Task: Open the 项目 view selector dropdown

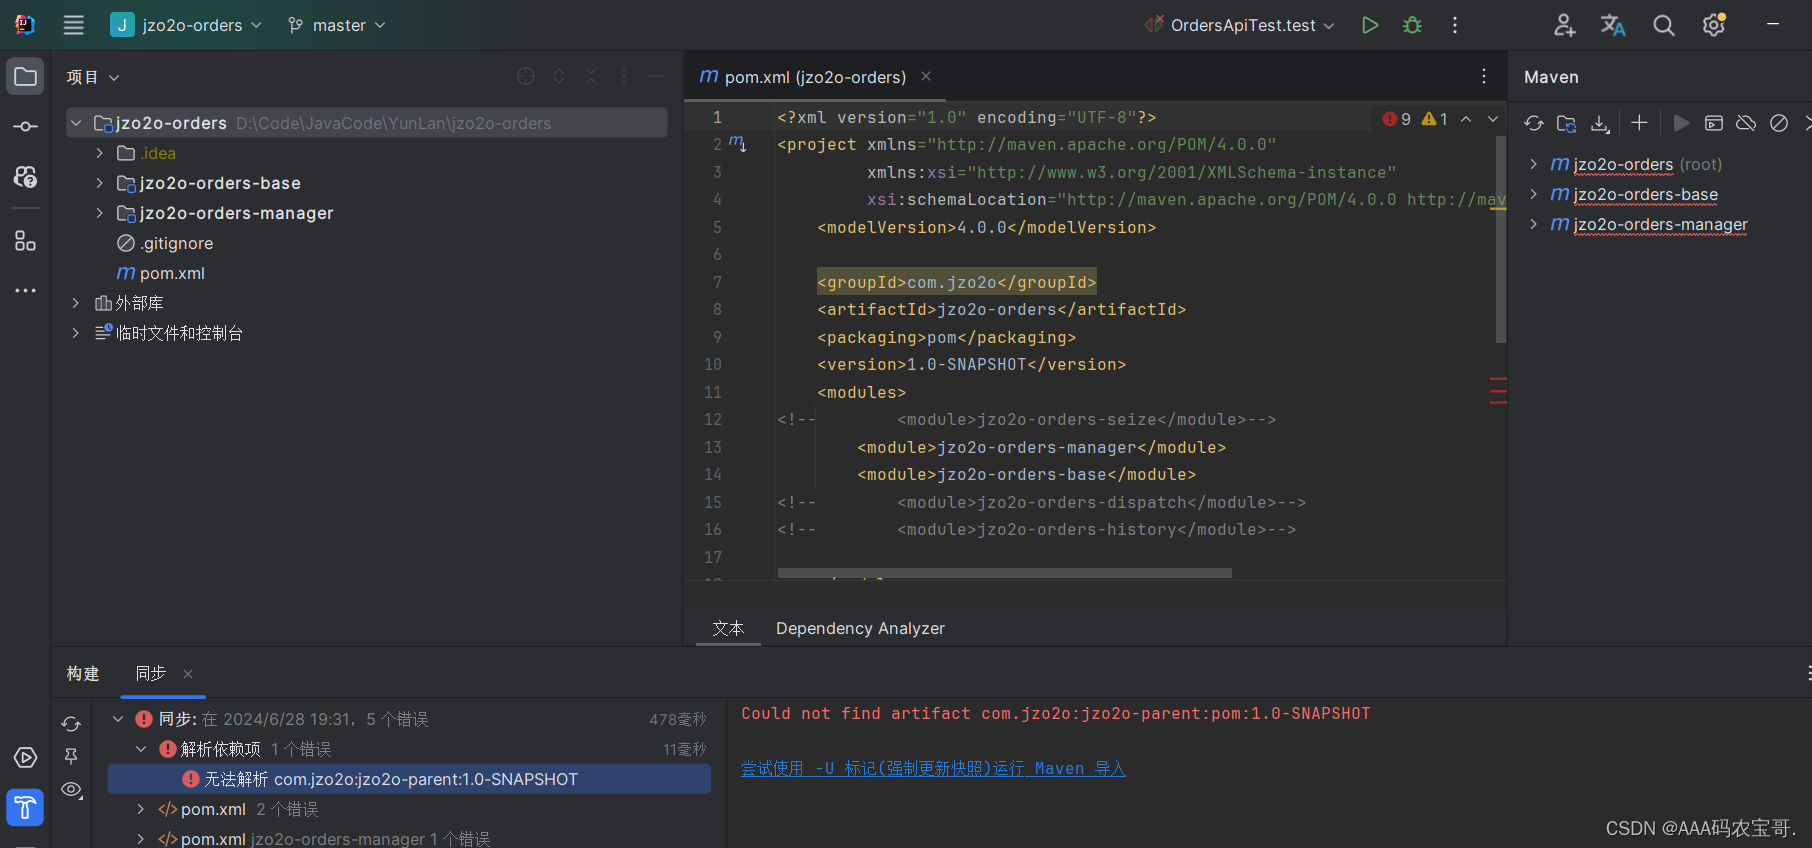Action: tap(93, 77)
